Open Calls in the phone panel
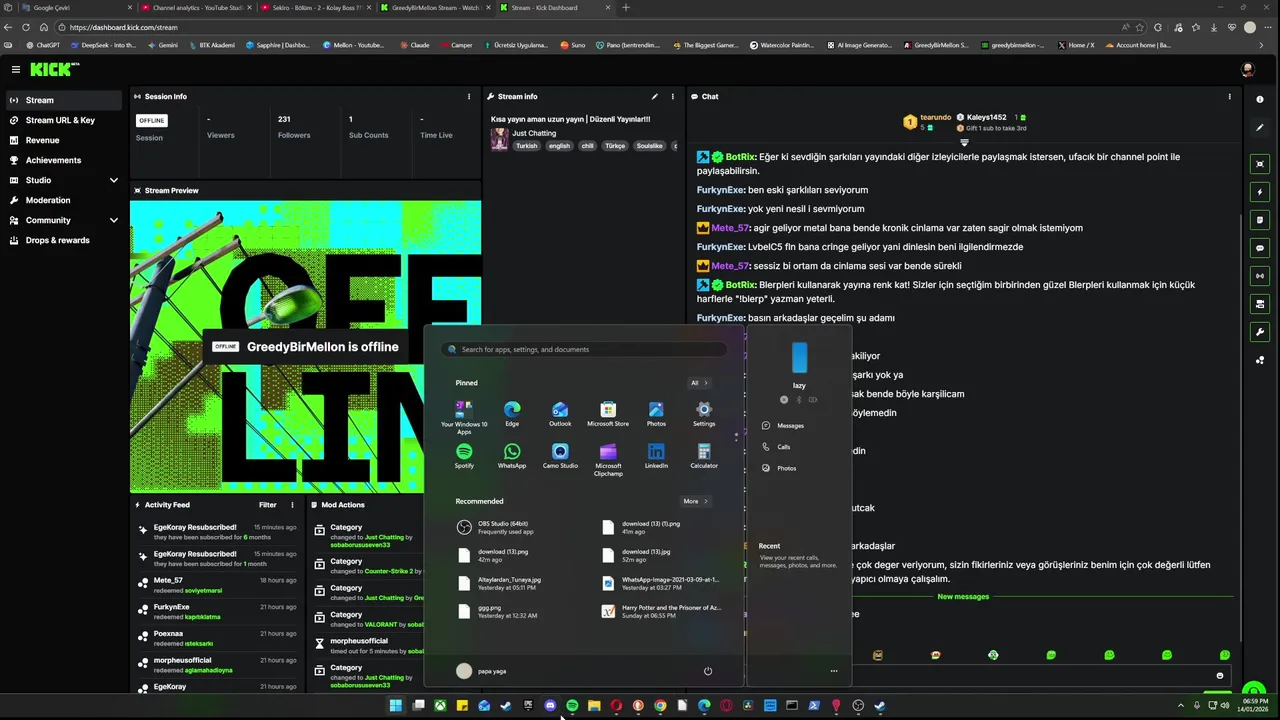1280x720 pixels. point(776,447)
